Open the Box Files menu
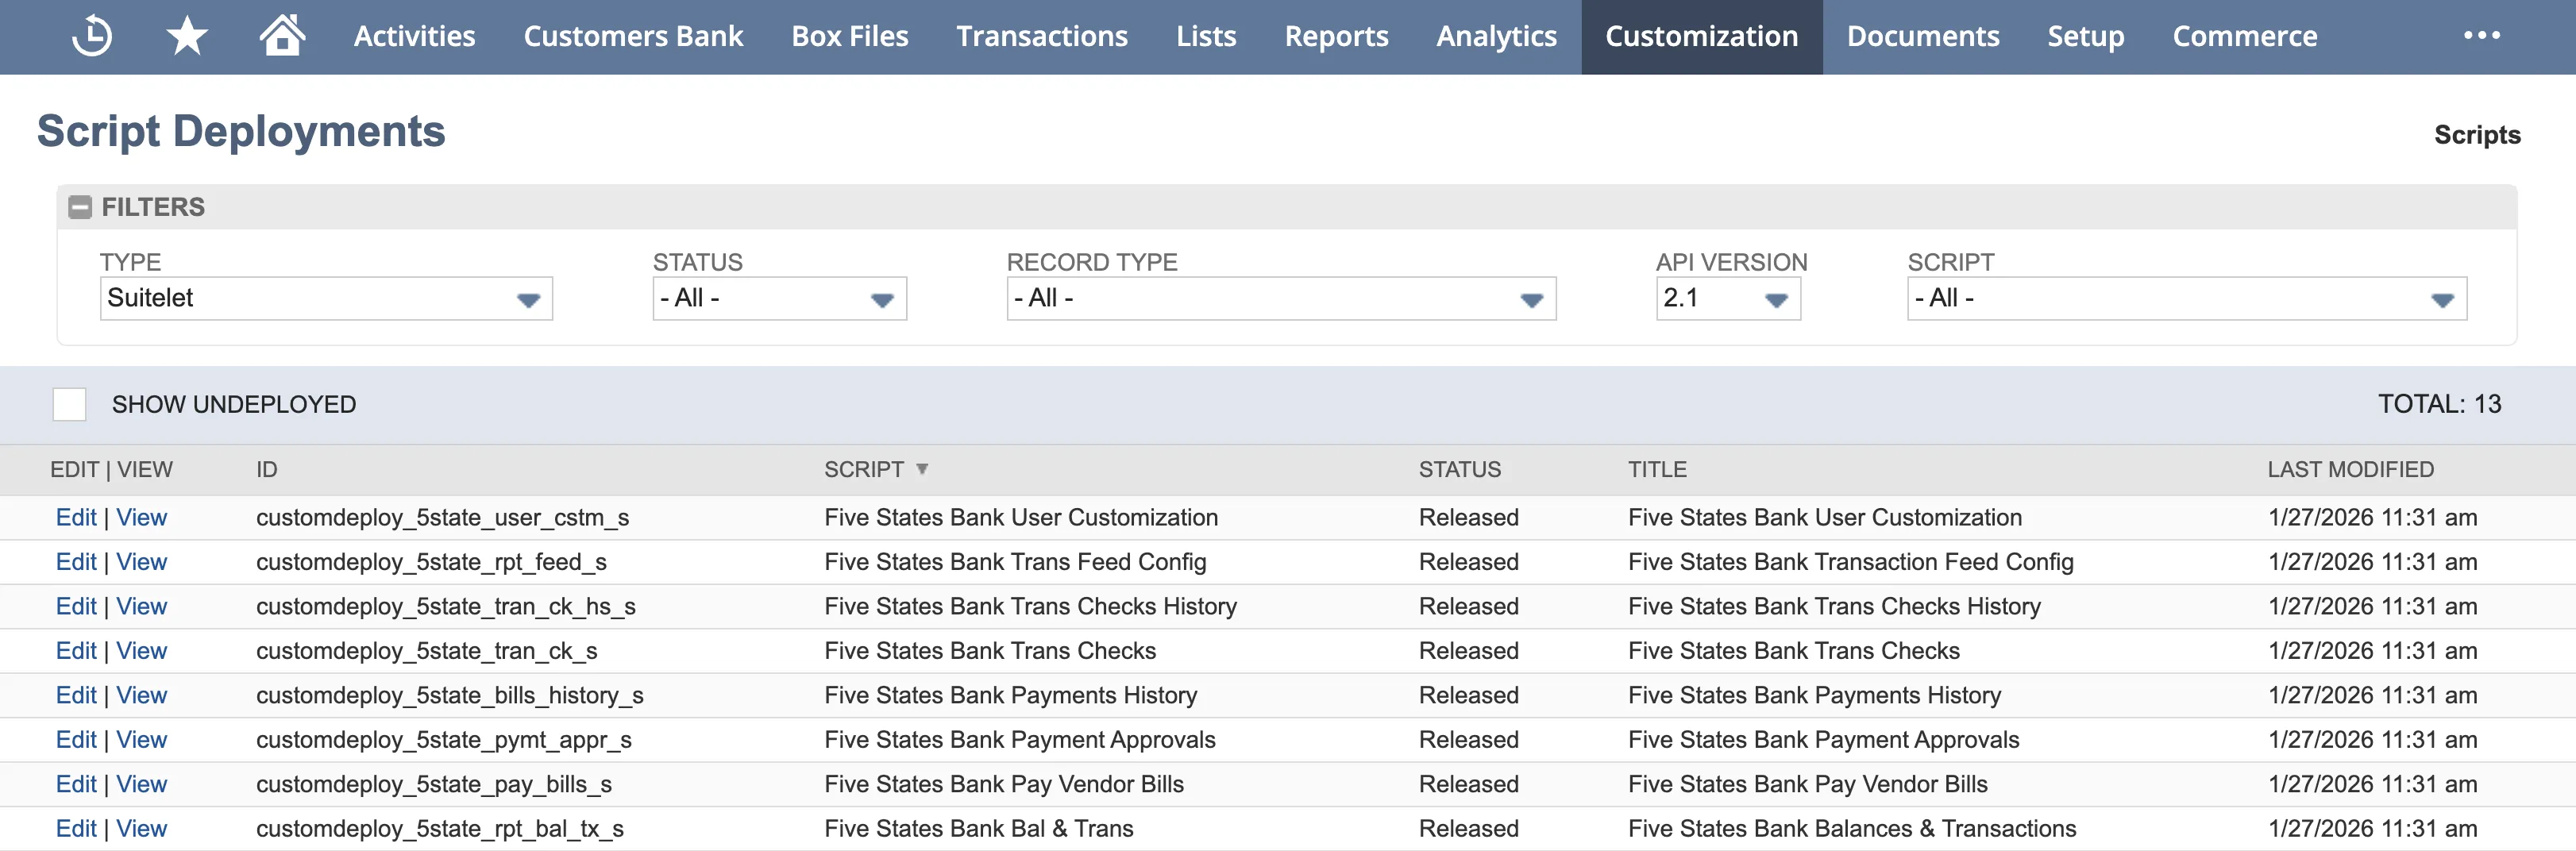The width and height of the screenshot is (2576, 851). [x=850, y=36]
